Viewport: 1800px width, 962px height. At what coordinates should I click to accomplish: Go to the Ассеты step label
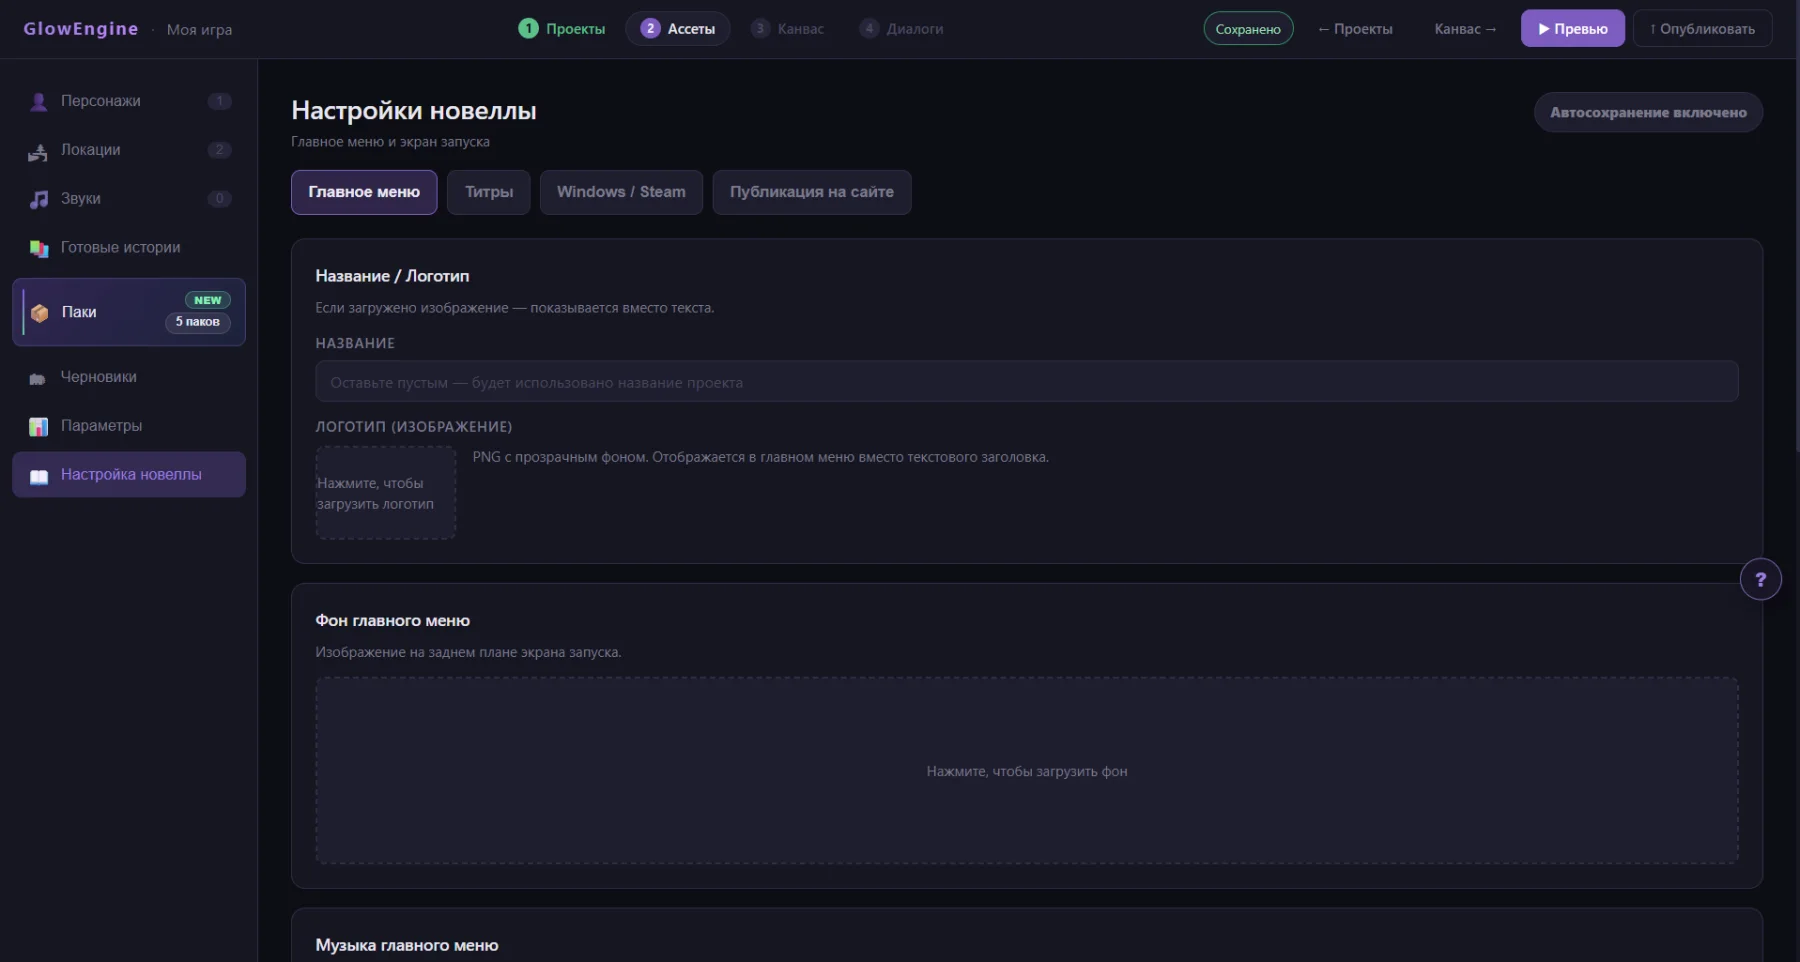(691, 29)
